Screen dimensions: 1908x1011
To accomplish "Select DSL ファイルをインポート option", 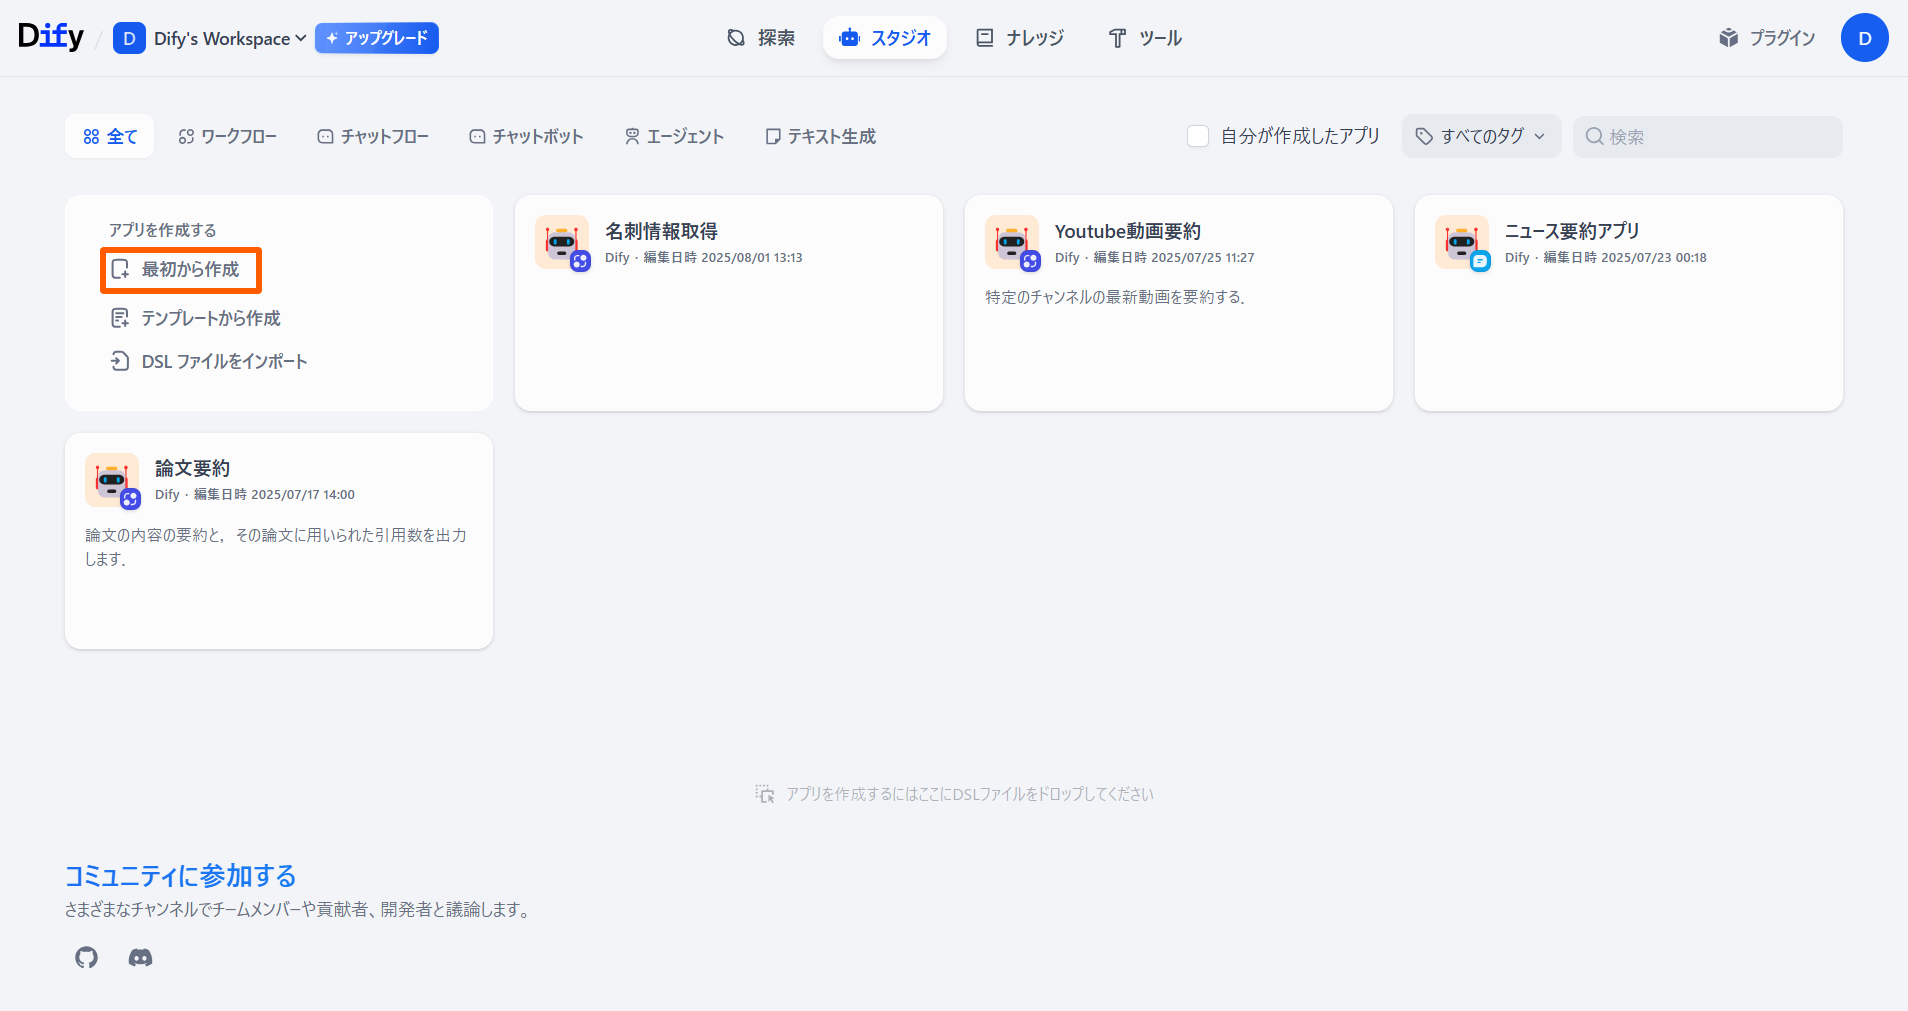I will click(x=209, y=361).
